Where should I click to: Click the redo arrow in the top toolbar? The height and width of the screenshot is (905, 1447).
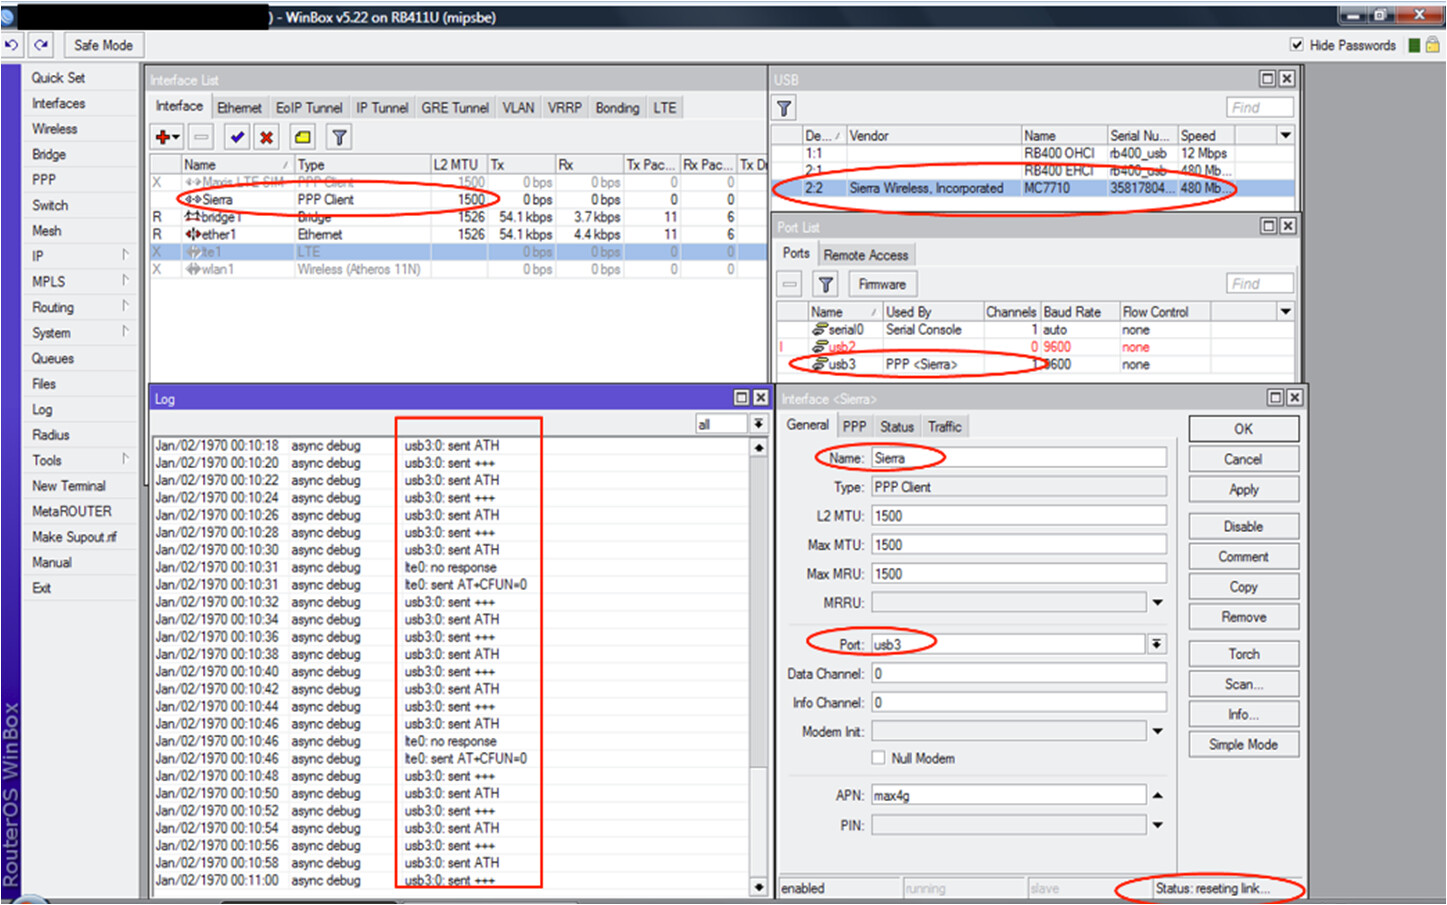coord(41,45)
